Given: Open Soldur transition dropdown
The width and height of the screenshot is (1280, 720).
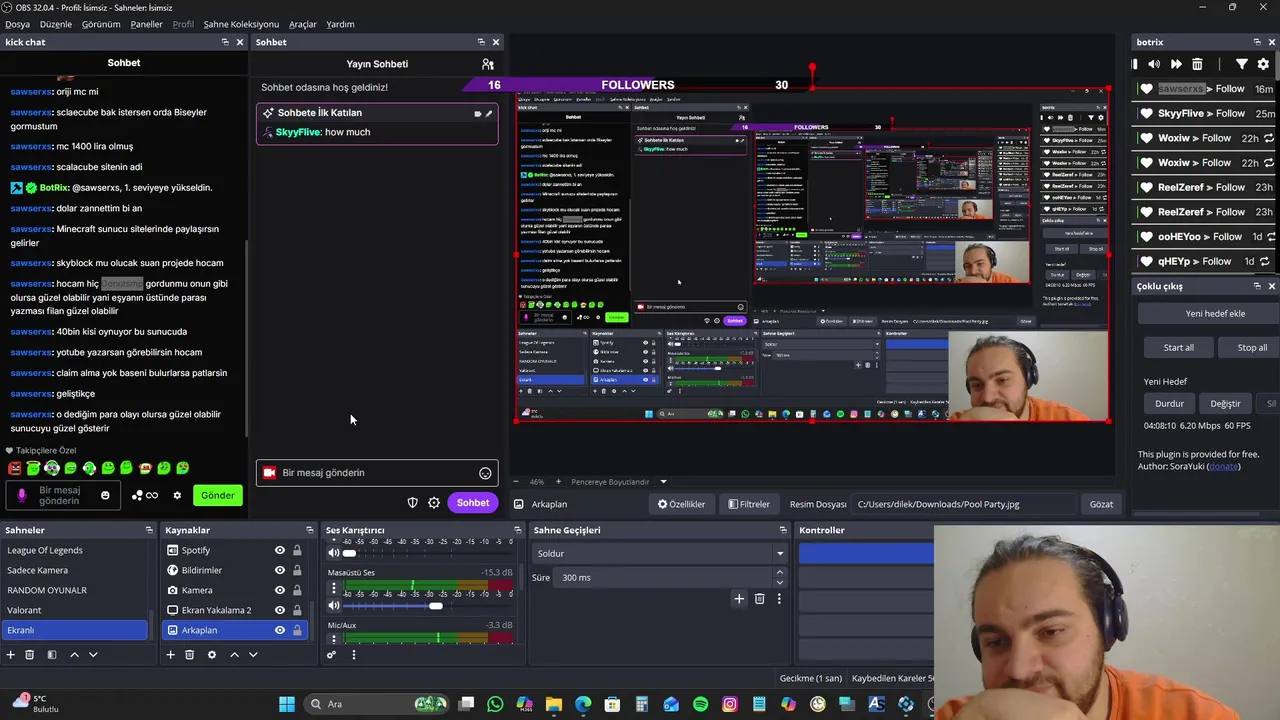Looking at the screenshot, I should point(659,553).
